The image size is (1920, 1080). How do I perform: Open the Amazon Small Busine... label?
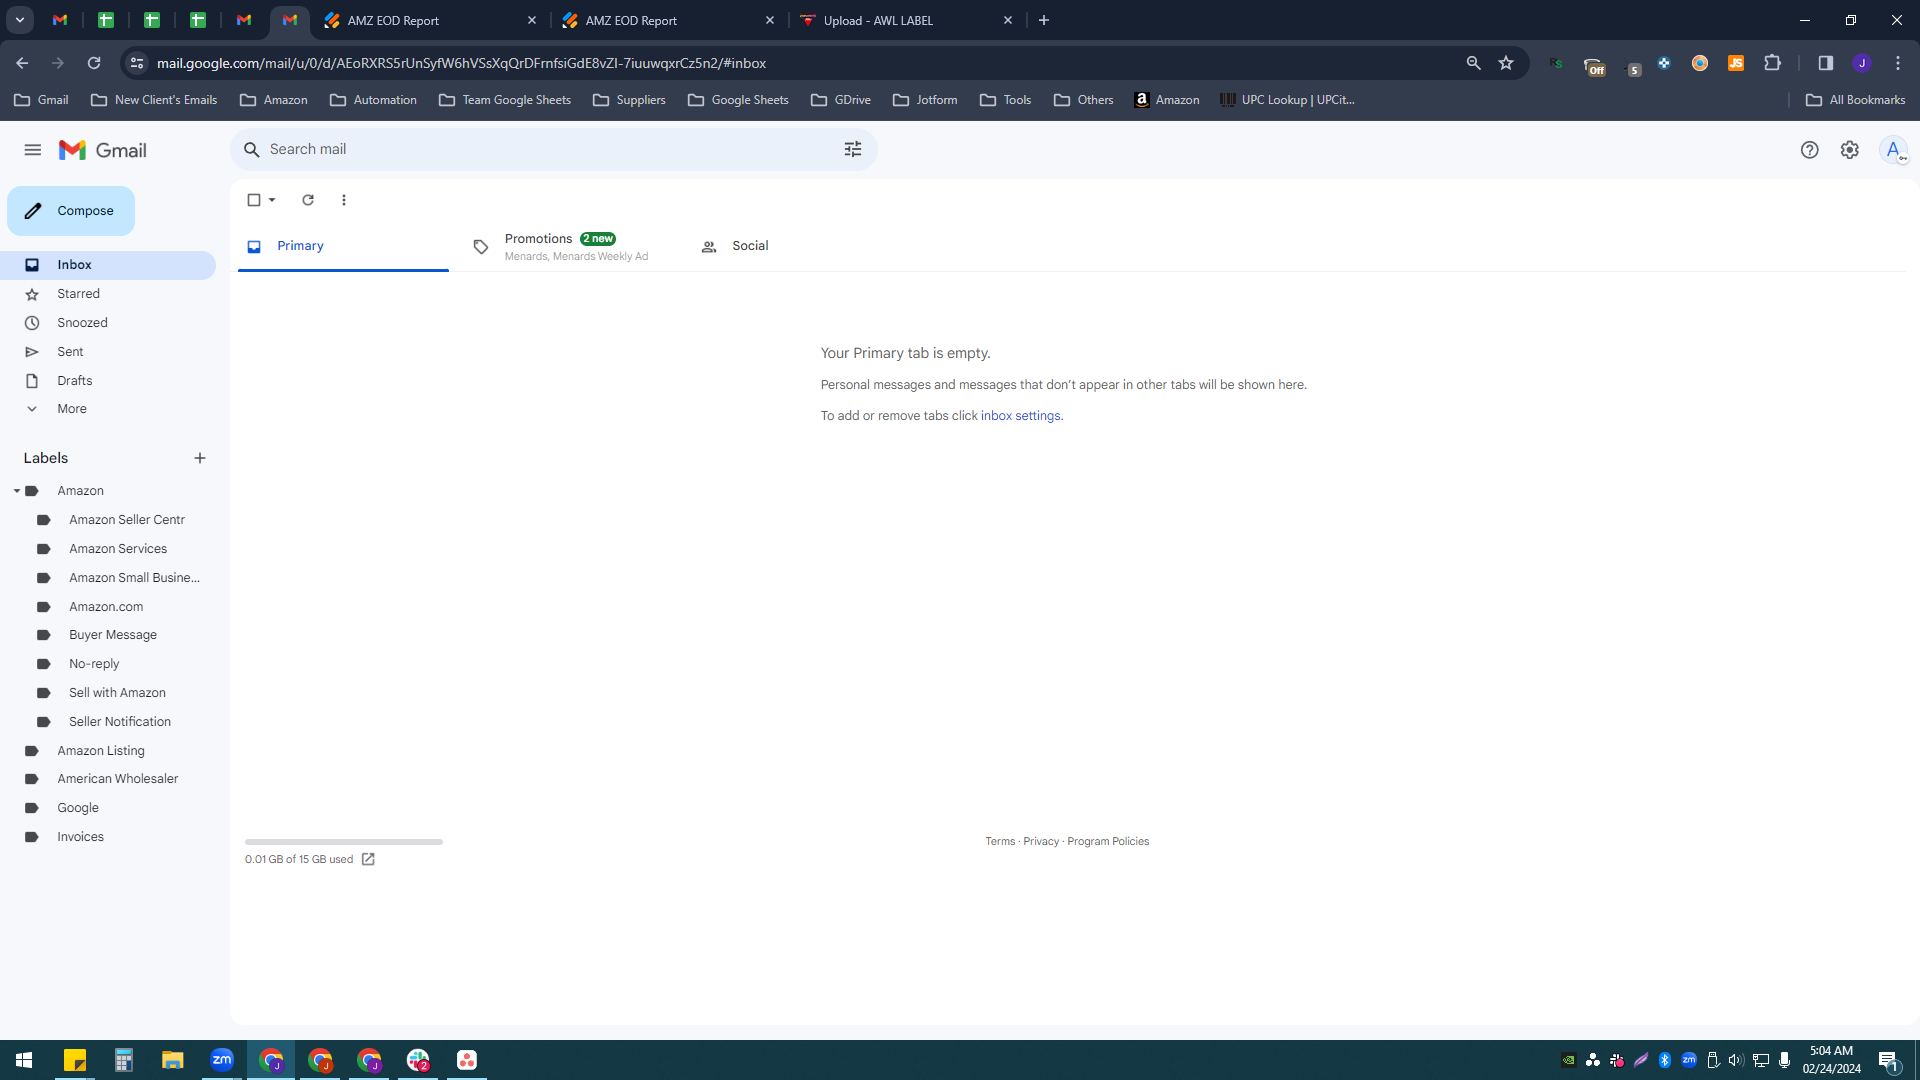tap(134, 578)
